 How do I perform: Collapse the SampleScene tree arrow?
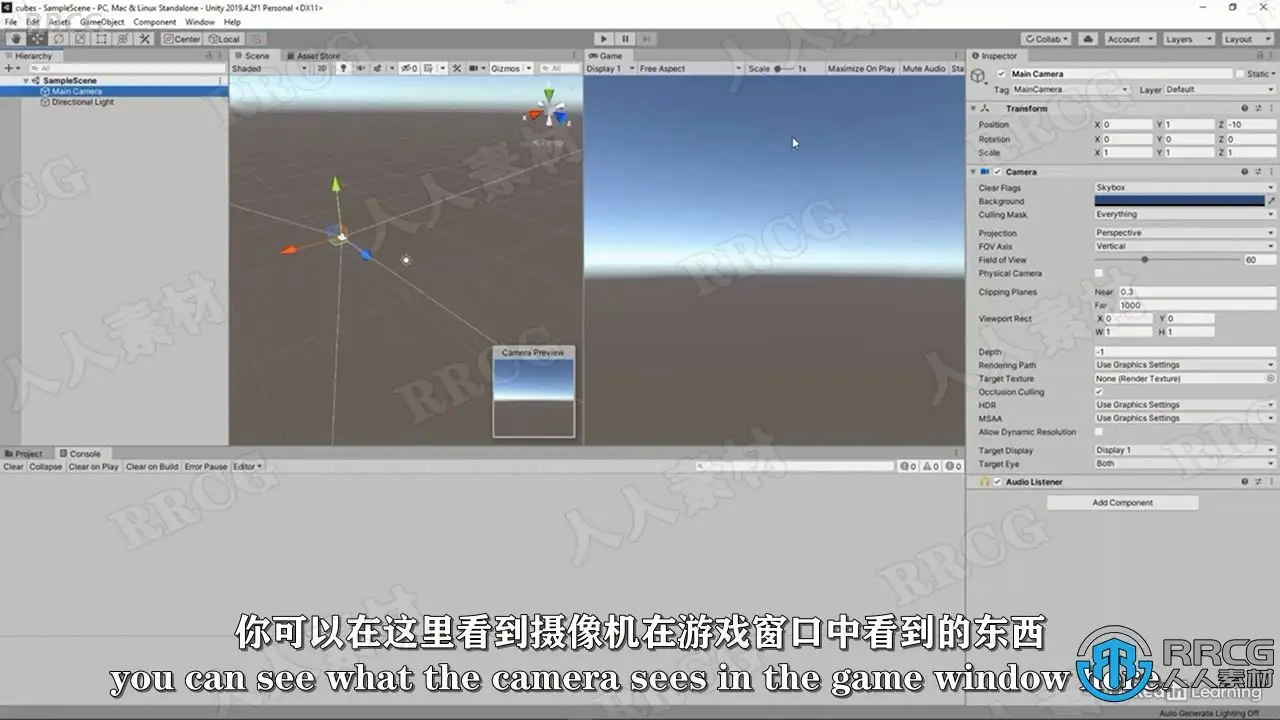pos(27,81)
